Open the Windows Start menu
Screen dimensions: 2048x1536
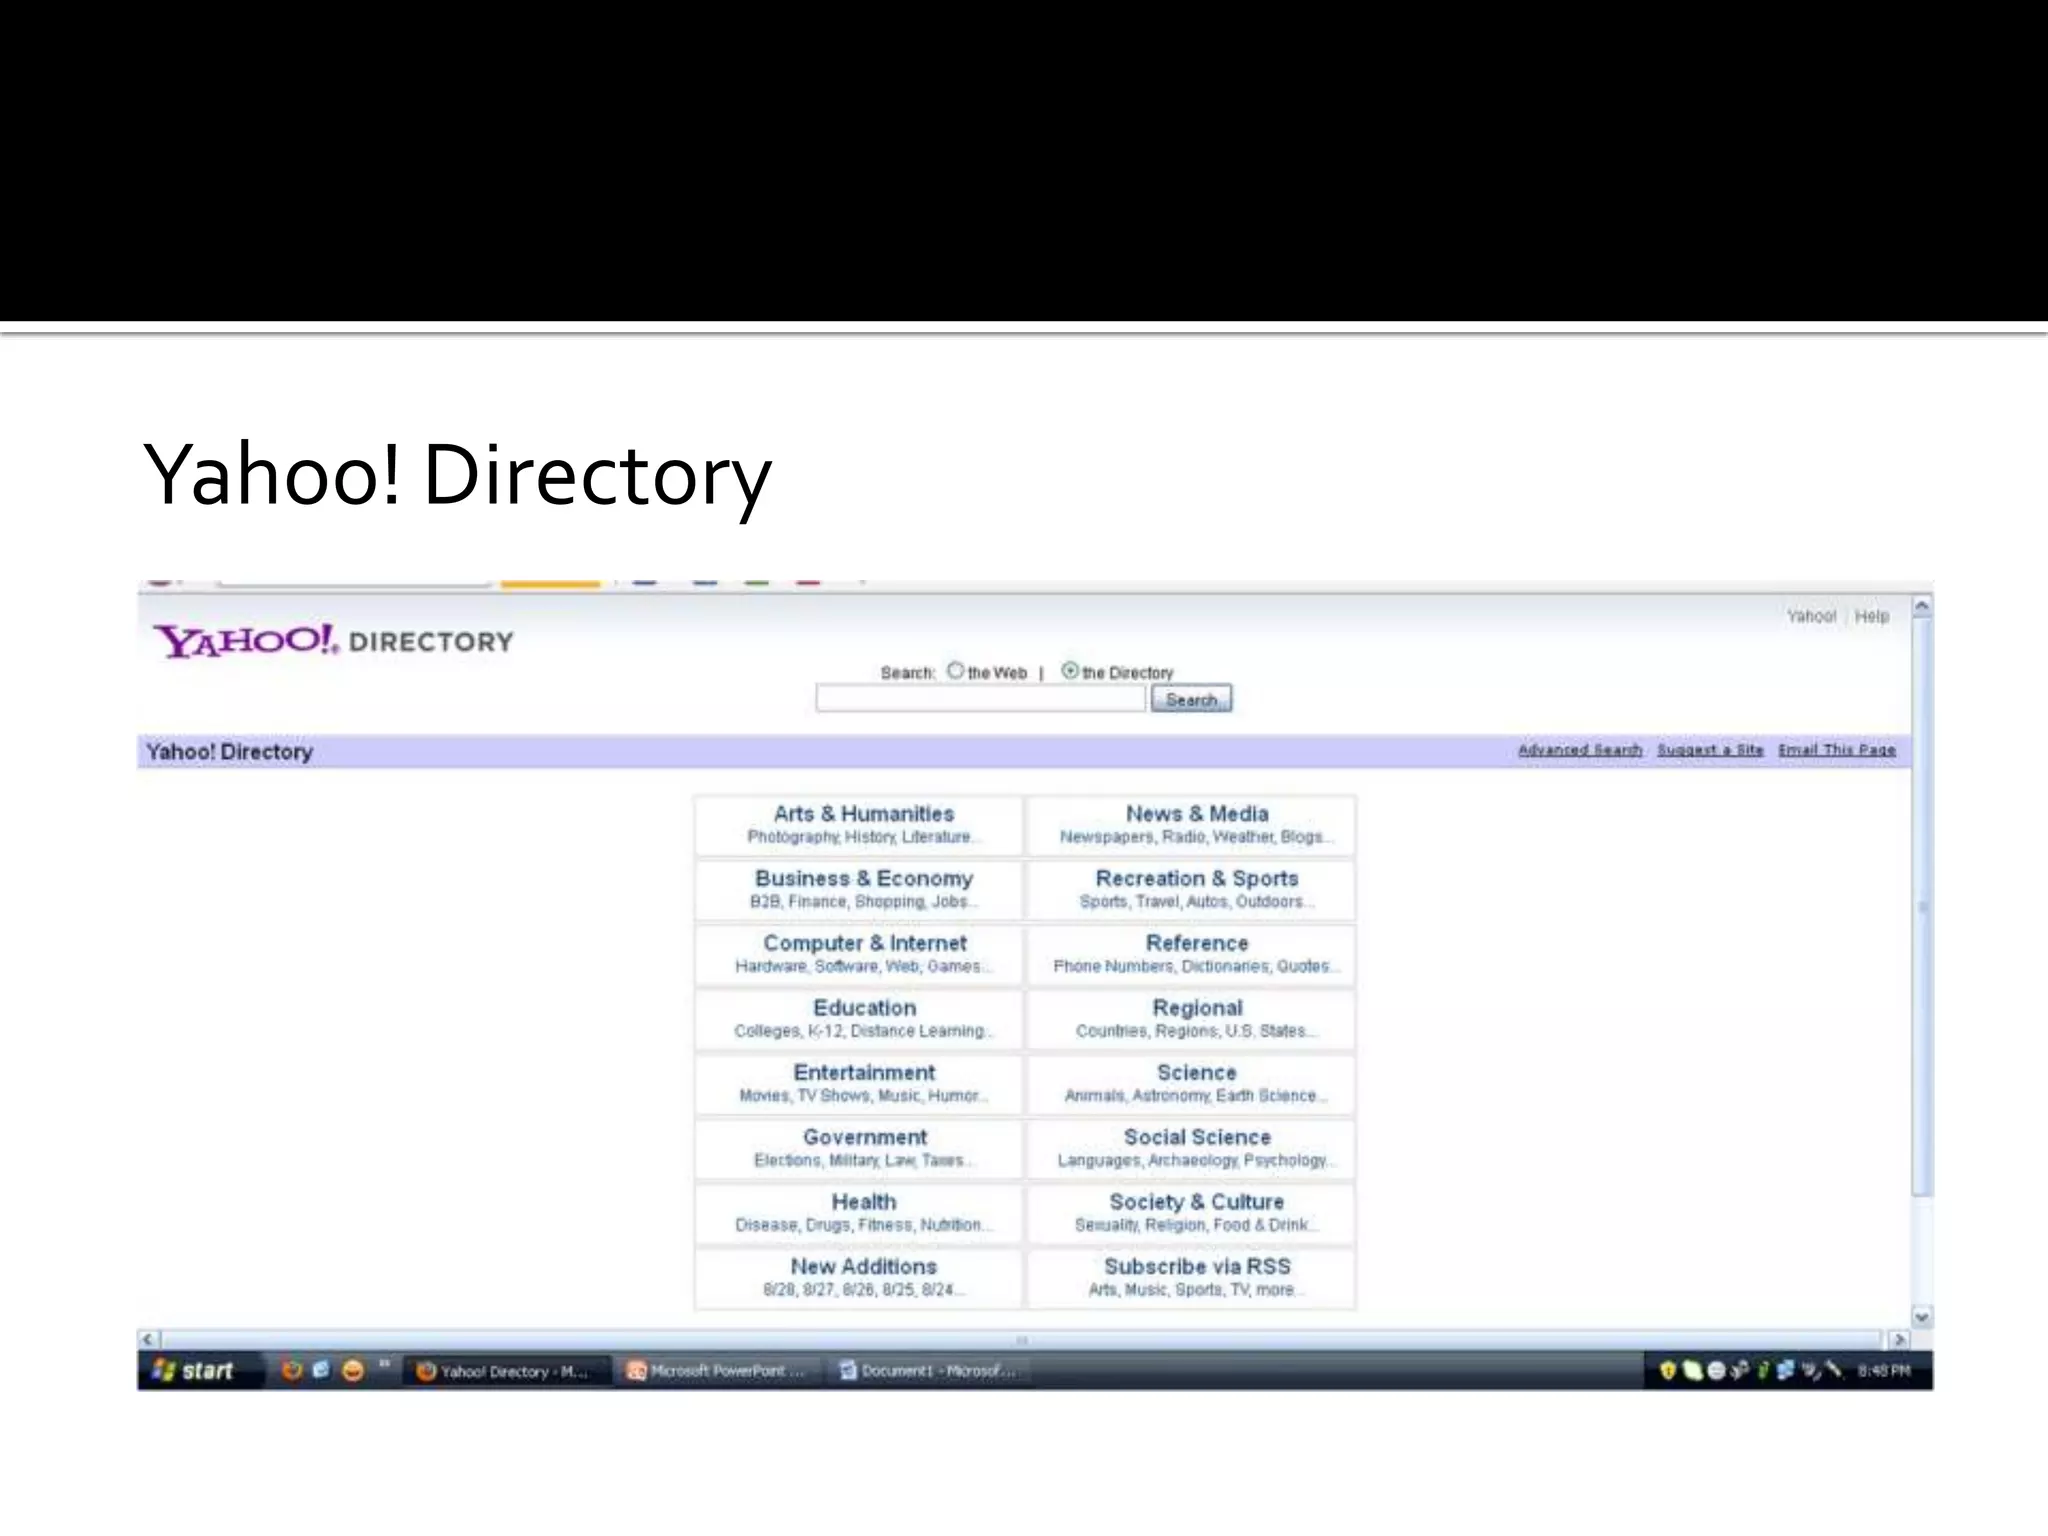pyautogui.click(x=194, y=1370)
